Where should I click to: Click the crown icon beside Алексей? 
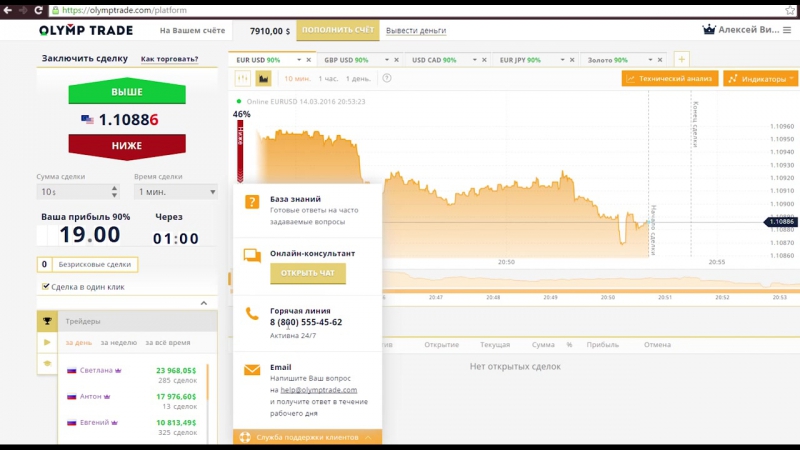709,30
